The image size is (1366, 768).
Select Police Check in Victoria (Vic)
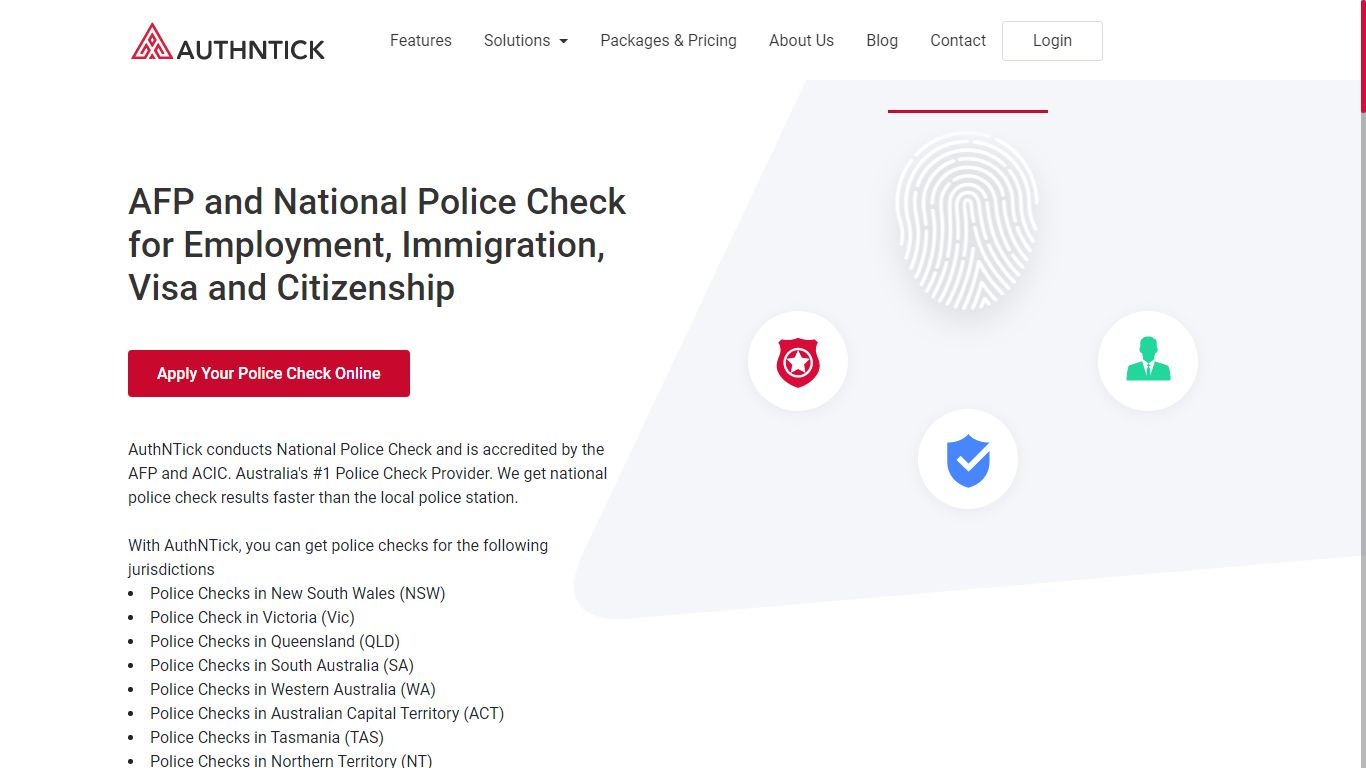point(252,617)
